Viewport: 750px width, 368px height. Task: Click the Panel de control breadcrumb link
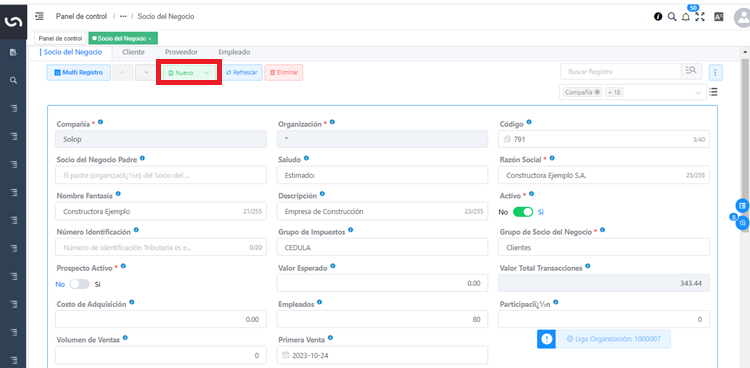click(x=81, y=16)
